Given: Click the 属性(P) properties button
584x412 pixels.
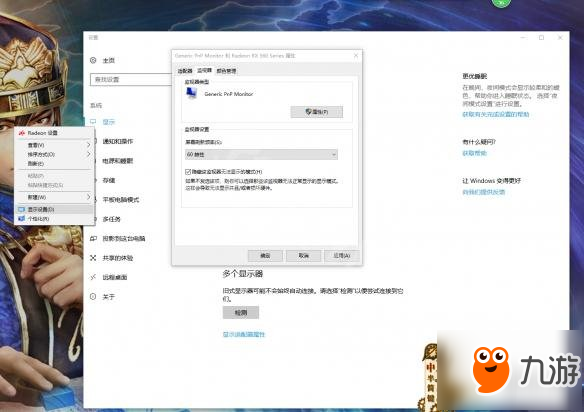Looking at the screenshot, I should point(317,112).
